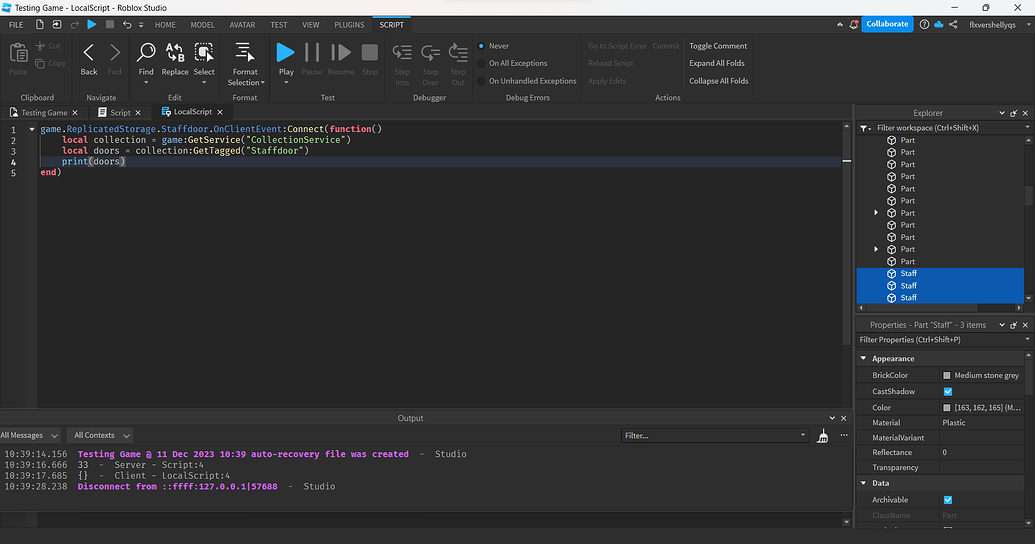This screenshot has width=1035, height=544.
Task: Open the Format Selection dropdown arrow
Action: point(263,83)
